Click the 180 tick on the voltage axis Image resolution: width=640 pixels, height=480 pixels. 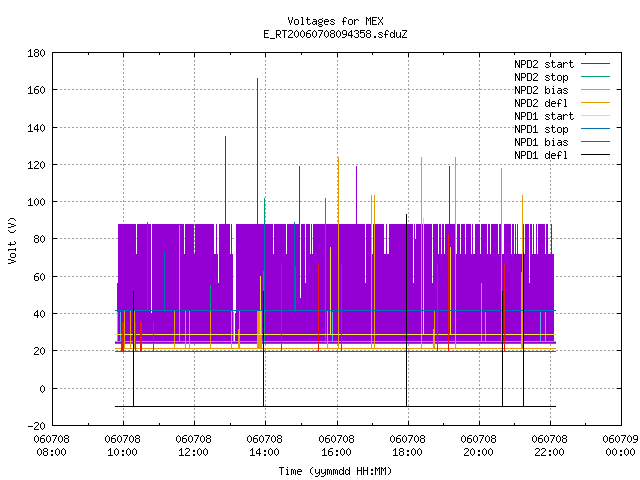[x=36, y=53]
